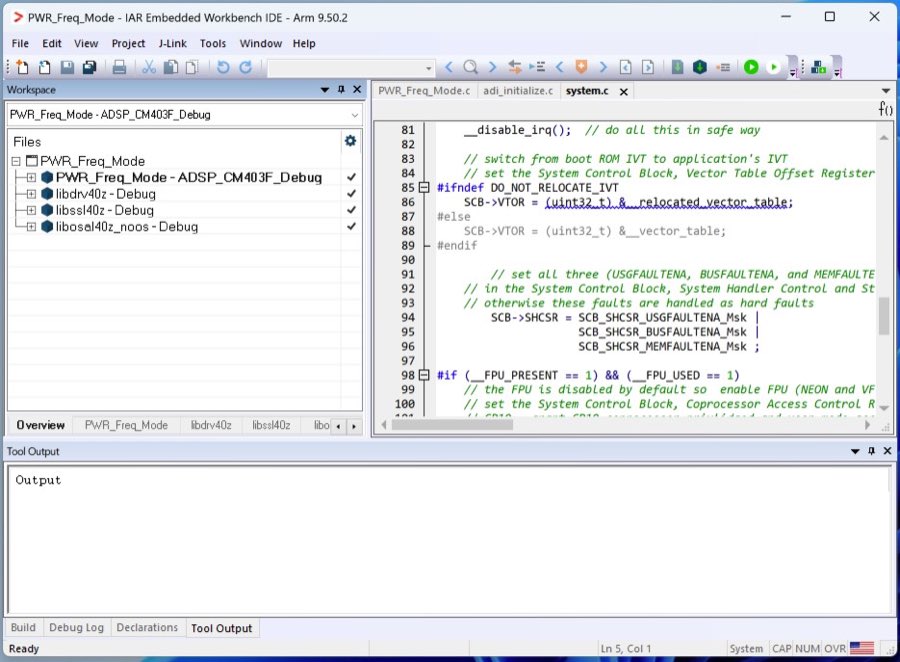Jump to next bookmark
900x662 pixels.
pyautogui.click(x=603, y=67)
